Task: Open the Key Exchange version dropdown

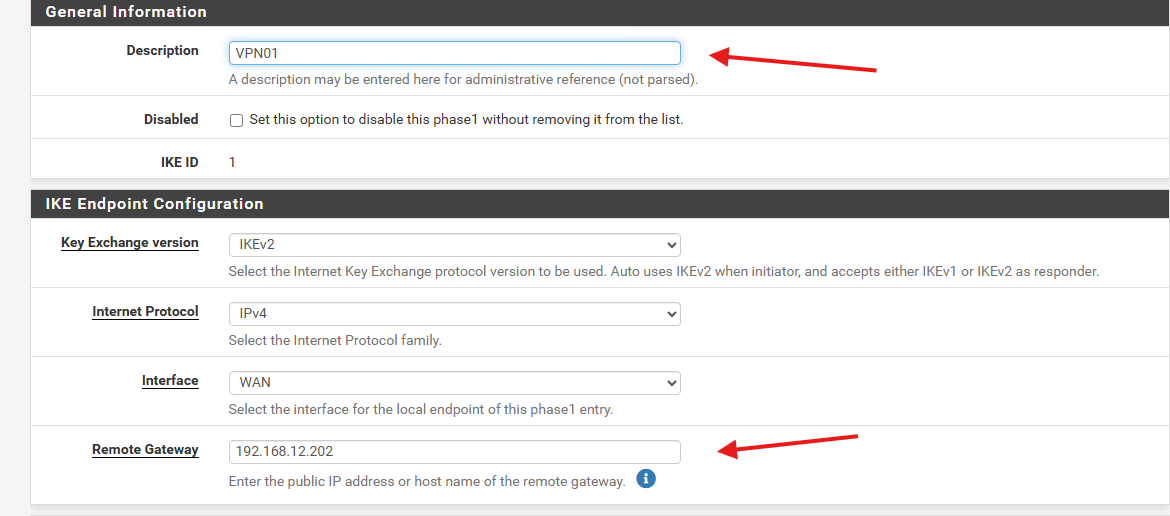Action: pos(454,245)
